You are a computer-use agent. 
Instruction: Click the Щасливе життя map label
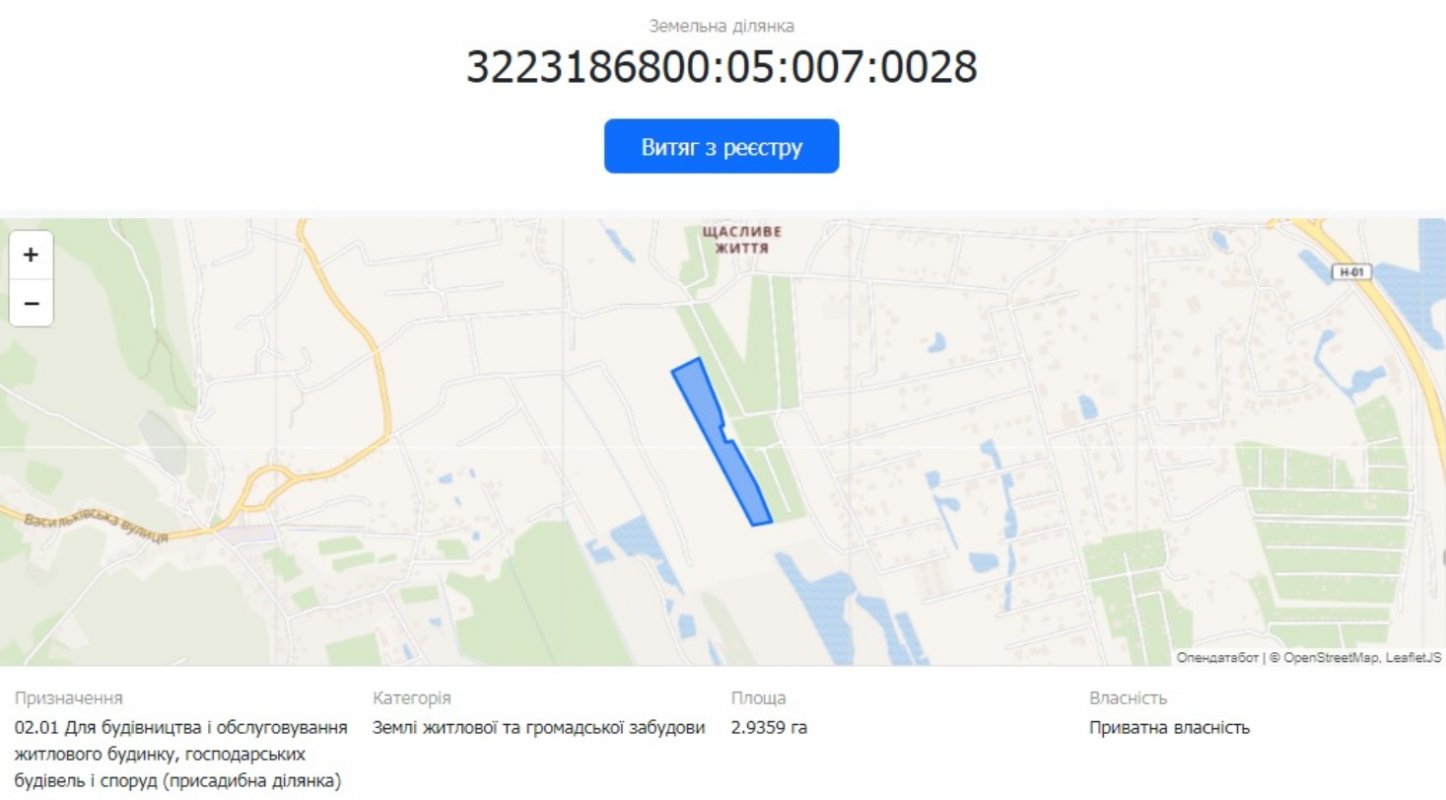tap(742, 239)
